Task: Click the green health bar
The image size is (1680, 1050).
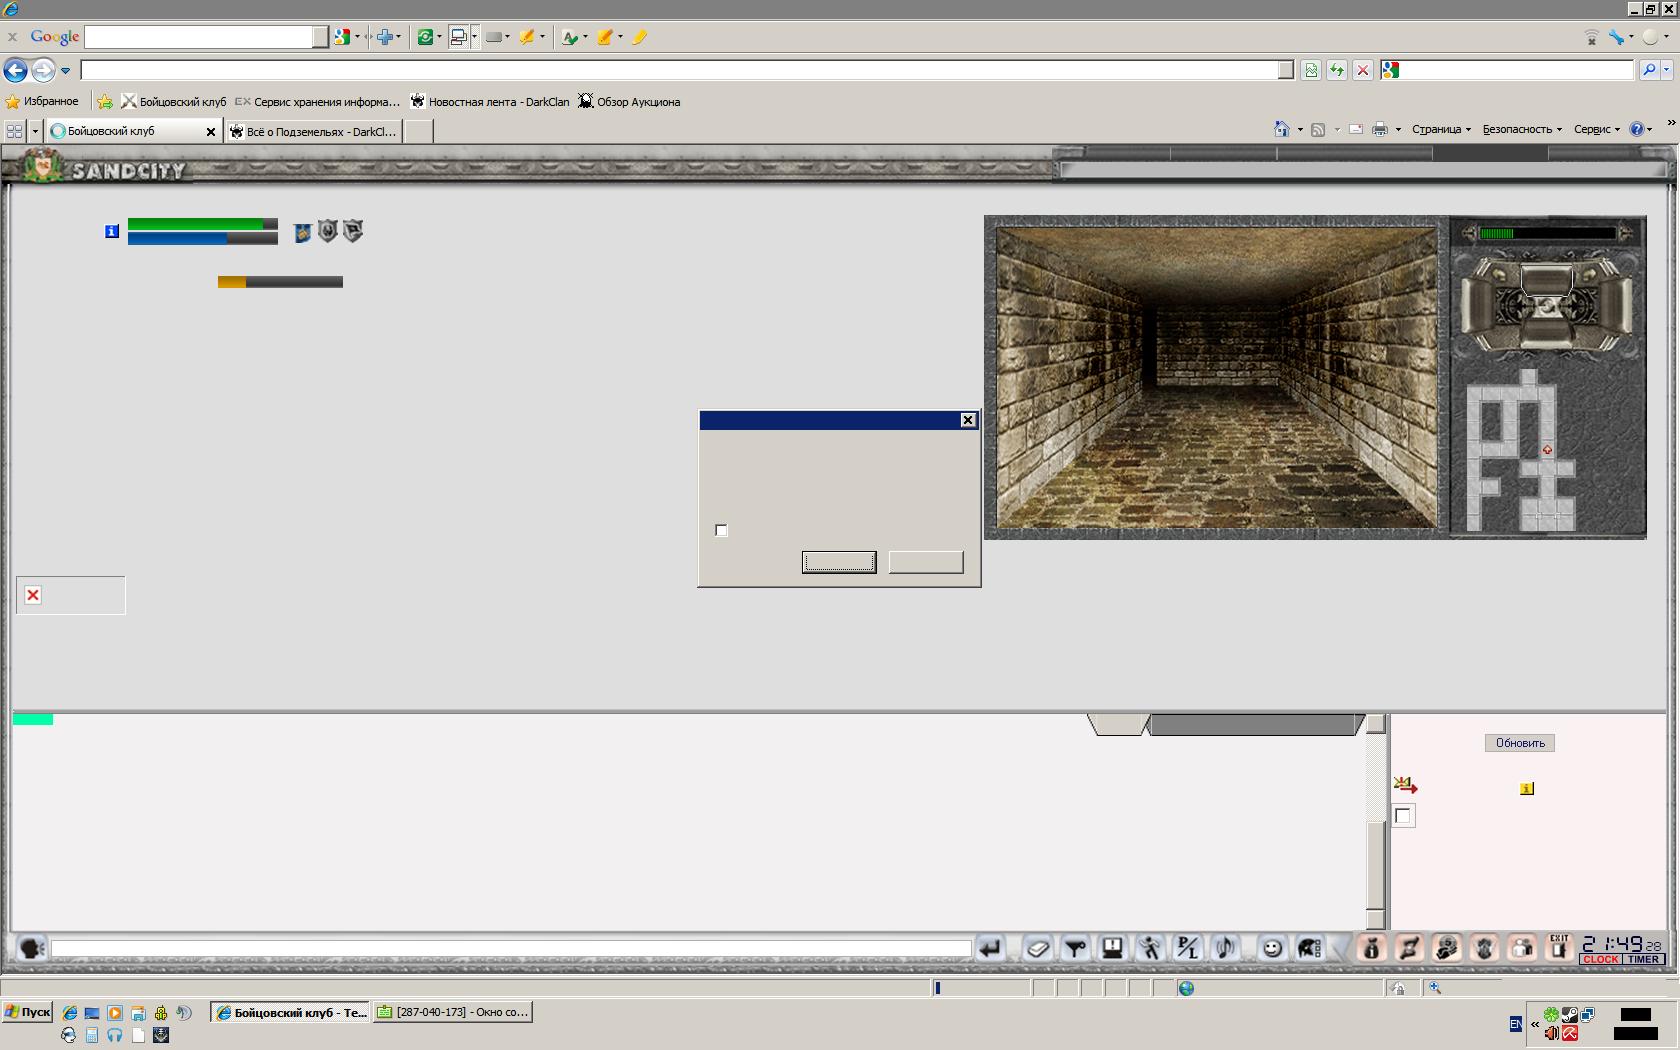Action: (203, 225)
